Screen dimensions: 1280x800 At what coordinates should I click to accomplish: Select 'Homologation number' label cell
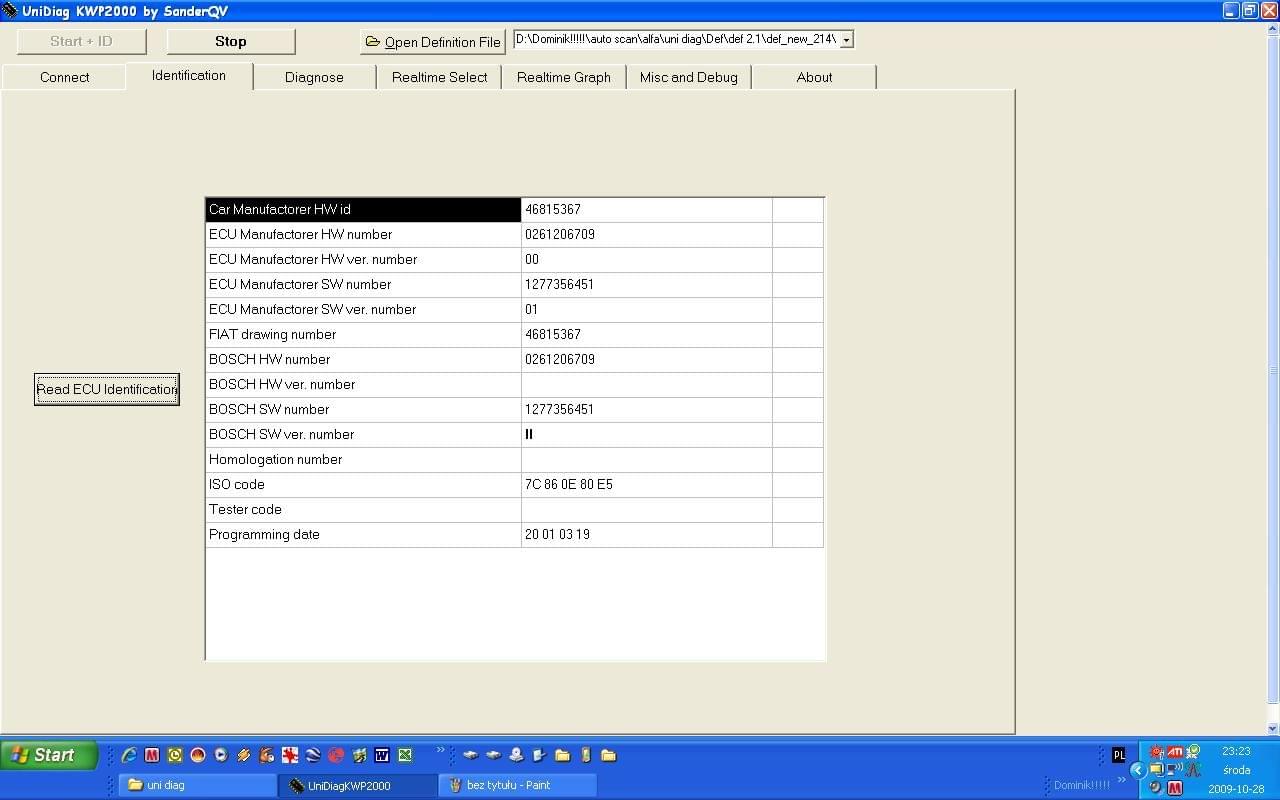tap(363, 460)
